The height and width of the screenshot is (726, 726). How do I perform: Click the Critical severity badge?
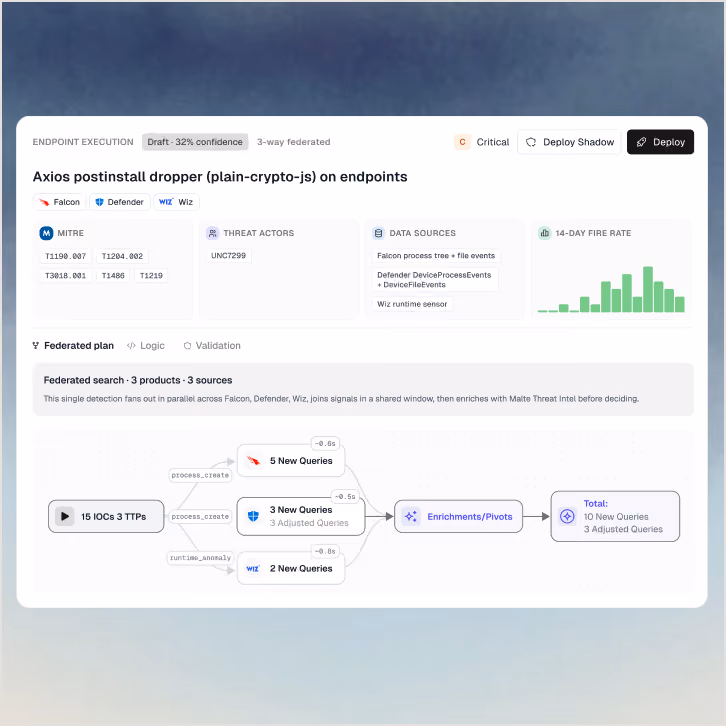click(x=482, y=142)
